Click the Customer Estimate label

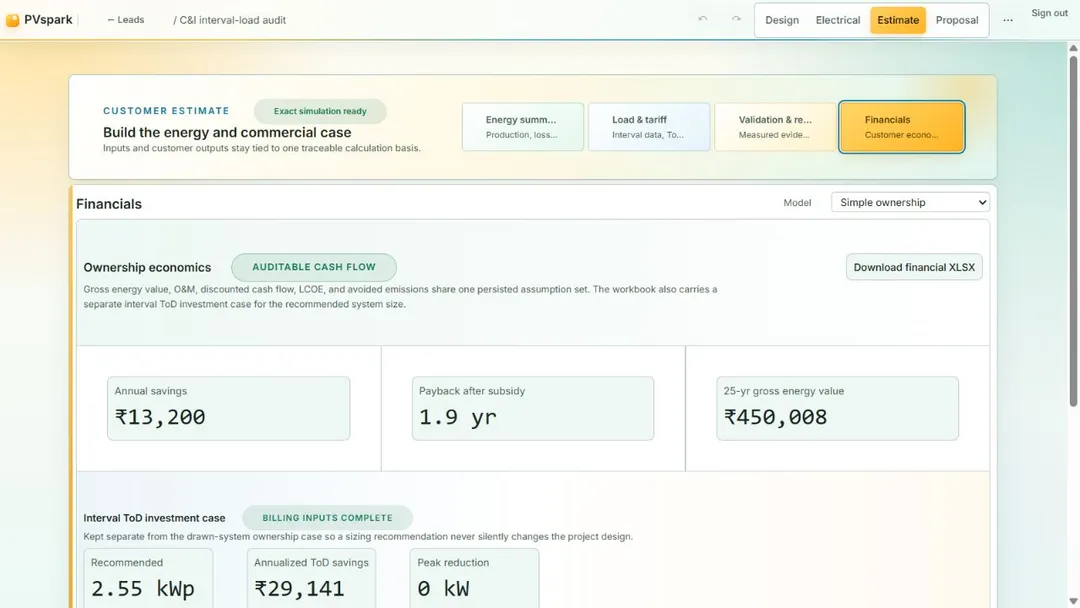click(x=166, y=111)
